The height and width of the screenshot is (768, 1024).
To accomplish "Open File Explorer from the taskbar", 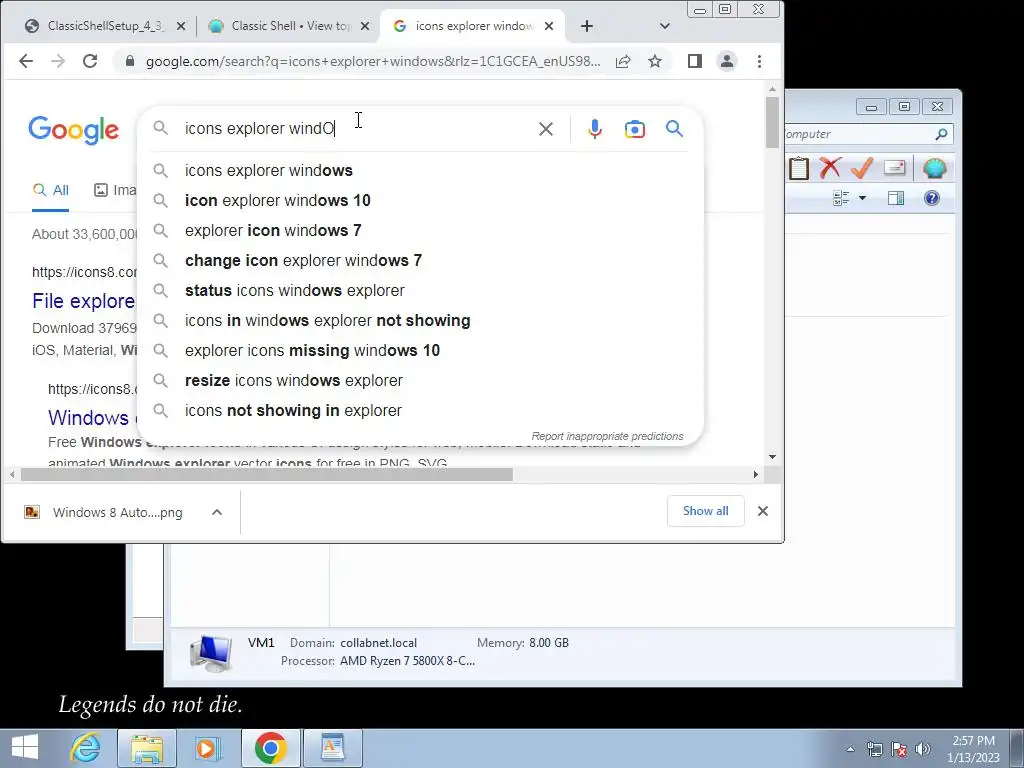I will (147, 748).
